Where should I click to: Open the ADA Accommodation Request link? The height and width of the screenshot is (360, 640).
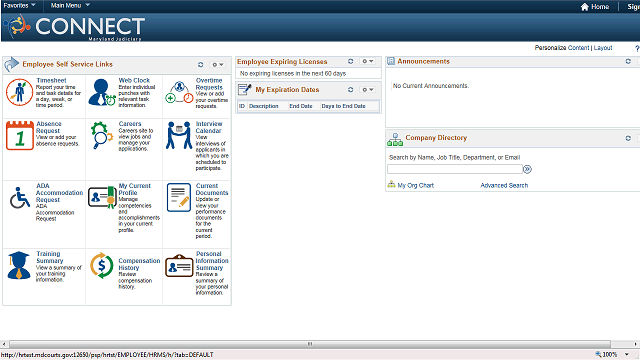tap(59, 193)
